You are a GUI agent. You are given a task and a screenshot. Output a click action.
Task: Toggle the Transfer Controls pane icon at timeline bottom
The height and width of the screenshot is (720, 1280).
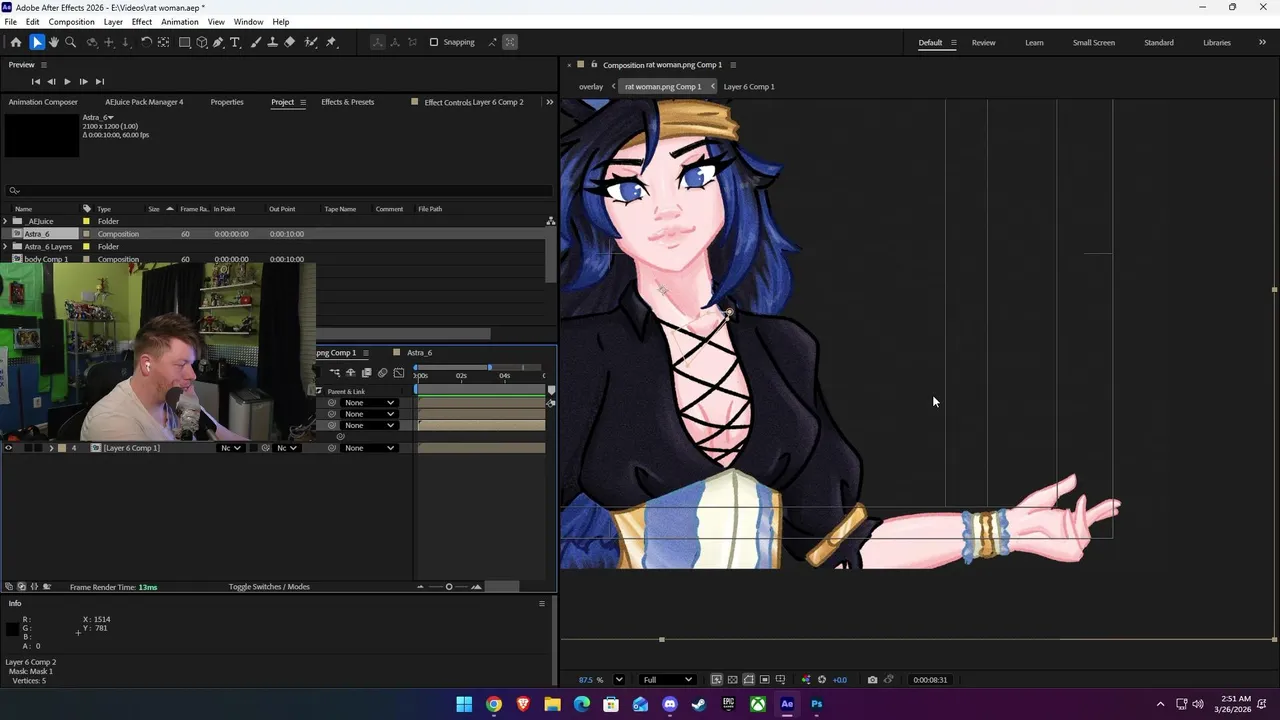click(21, 587)
